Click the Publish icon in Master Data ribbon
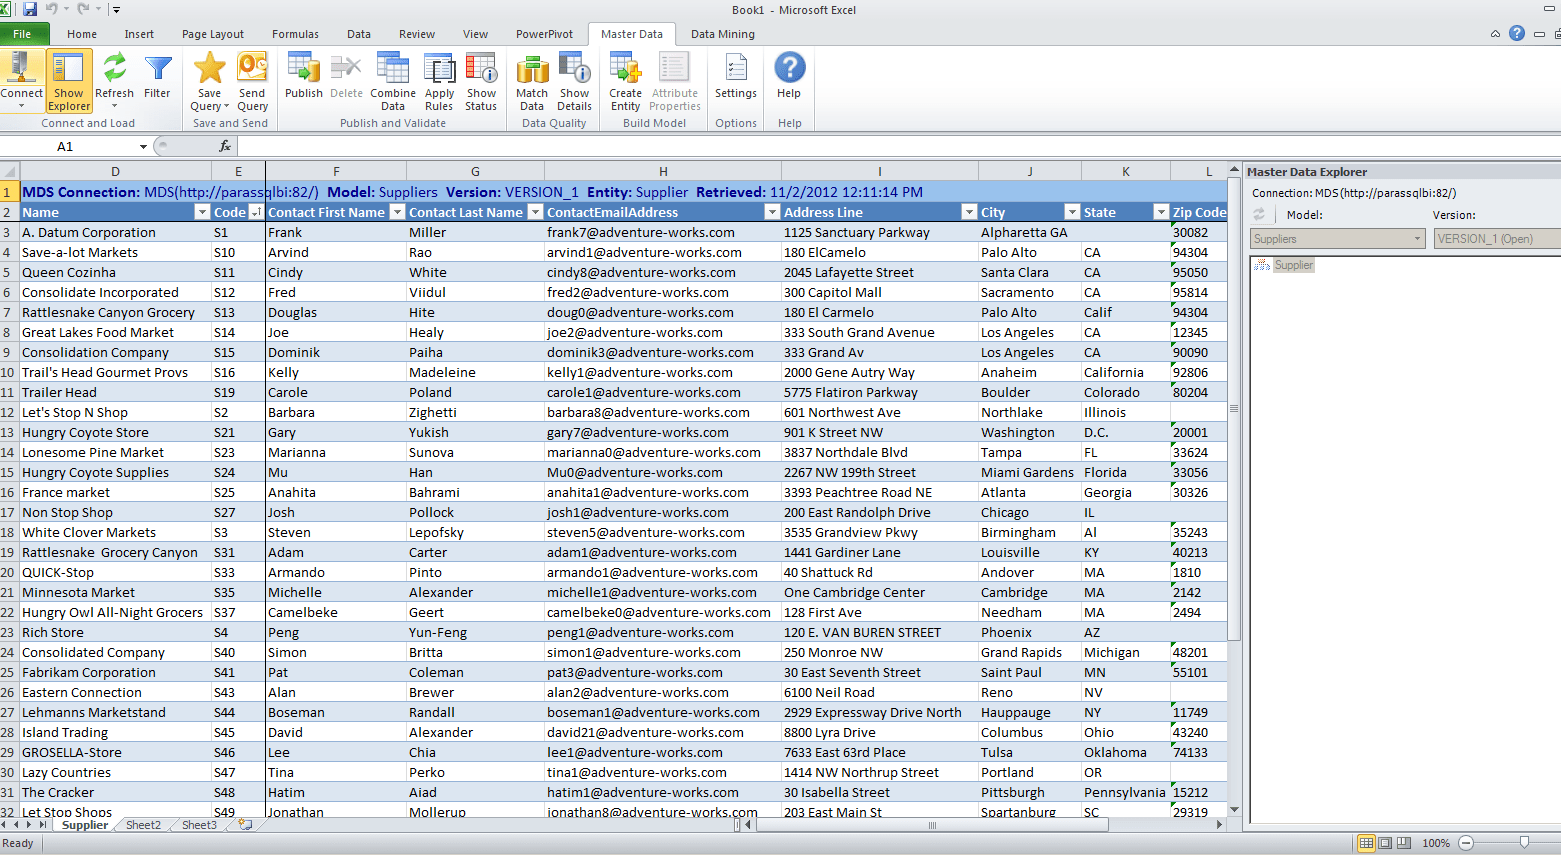 click(303, 80)
